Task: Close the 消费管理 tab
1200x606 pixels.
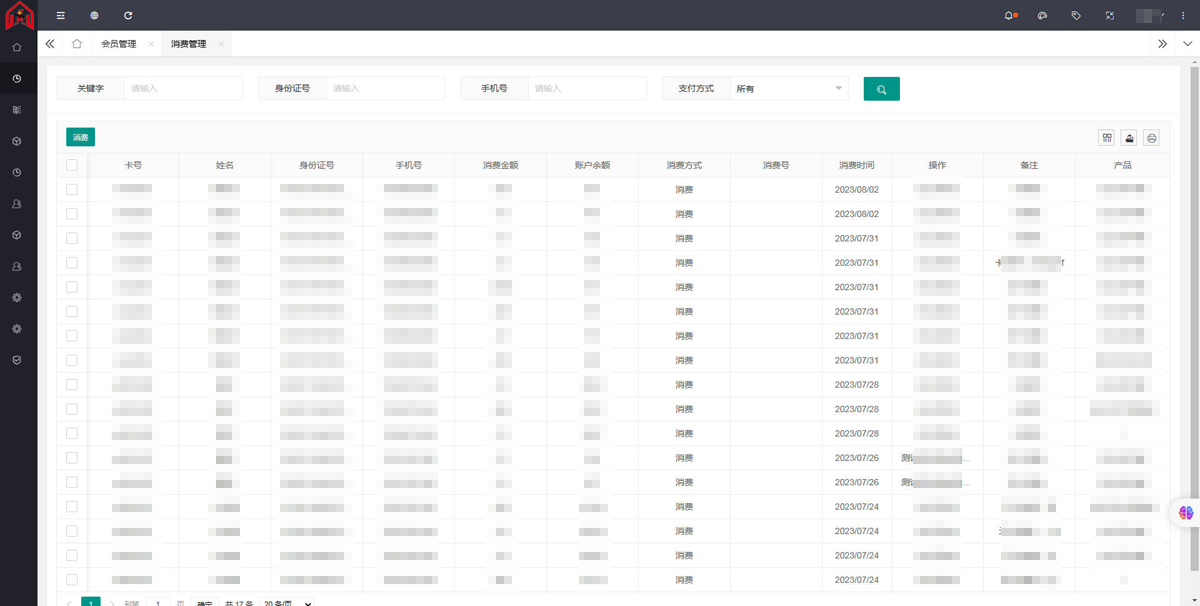Action: coord(221,44)
